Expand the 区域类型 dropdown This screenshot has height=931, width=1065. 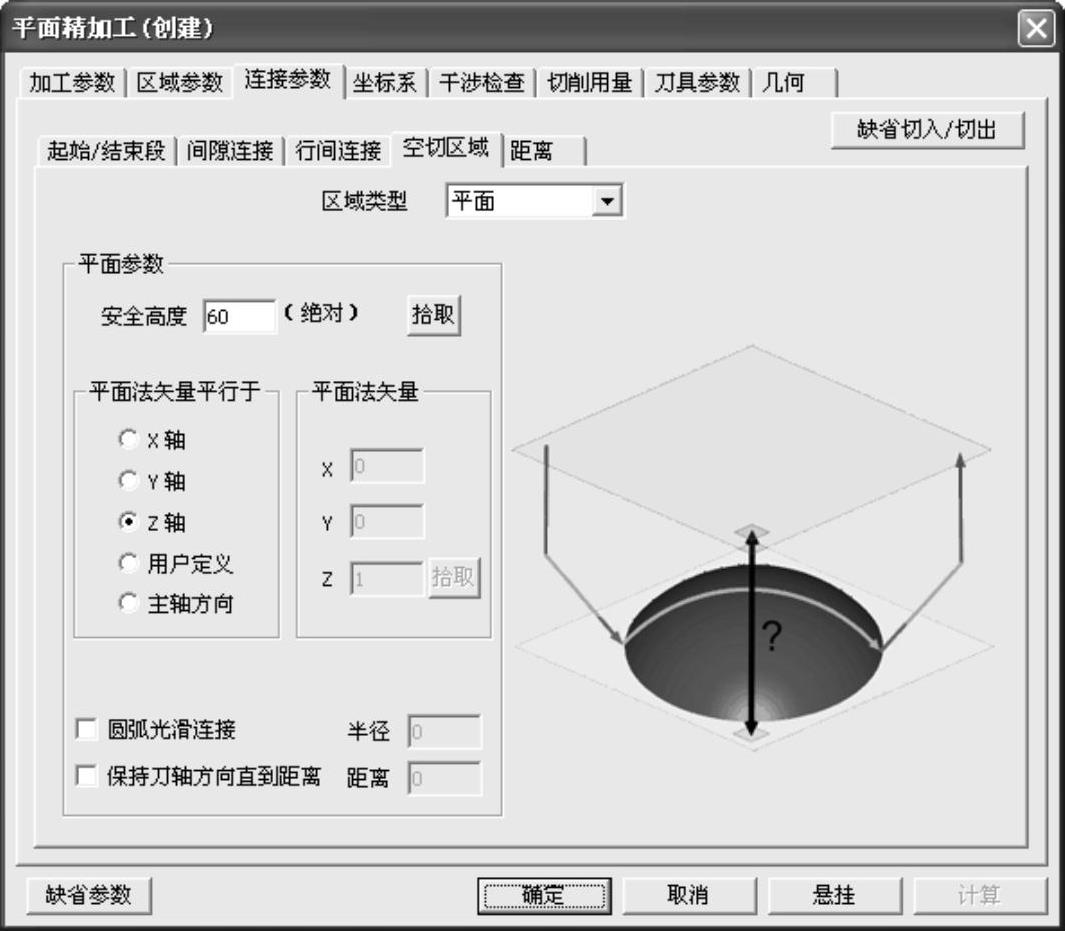pos(604,202)
